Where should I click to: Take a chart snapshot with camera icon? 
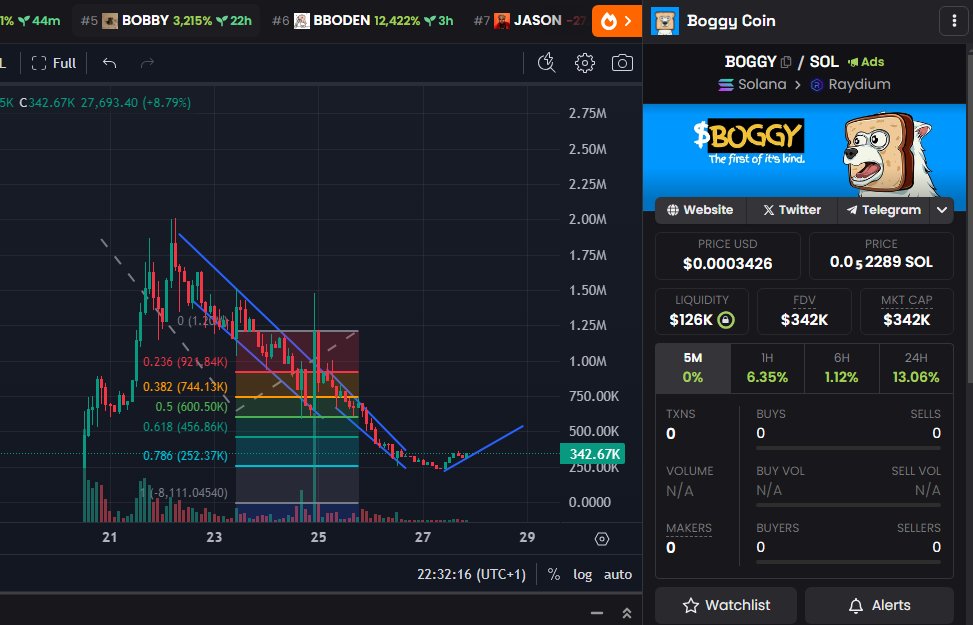pos(622,63)
